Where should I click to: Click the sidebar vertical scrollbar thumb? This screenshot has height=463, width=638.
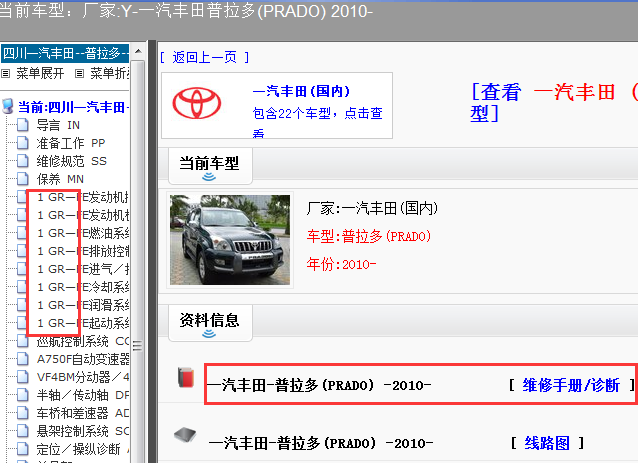(138, 262)
